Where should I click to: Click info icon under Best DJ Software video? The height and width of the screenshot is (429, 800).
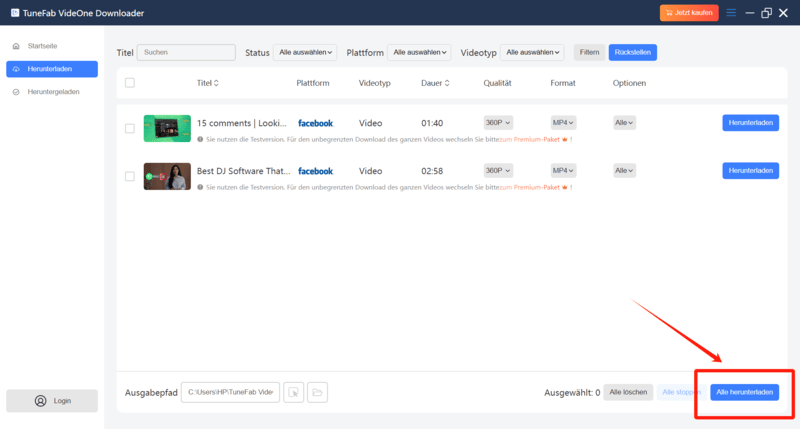pyautogui.click(x=200, y=187)
